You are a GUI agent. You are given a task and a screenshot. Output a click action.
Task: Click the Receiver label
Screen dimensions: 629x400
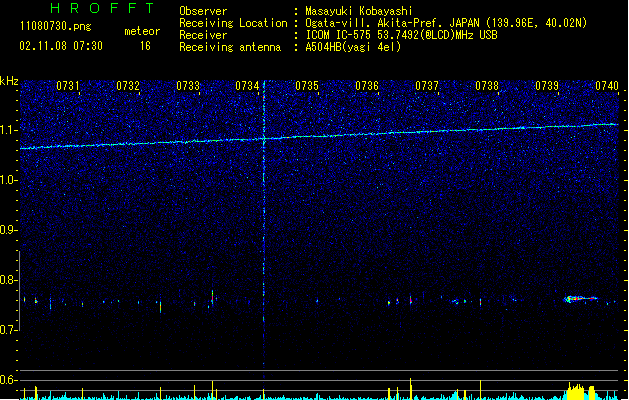tap(203, 35)
